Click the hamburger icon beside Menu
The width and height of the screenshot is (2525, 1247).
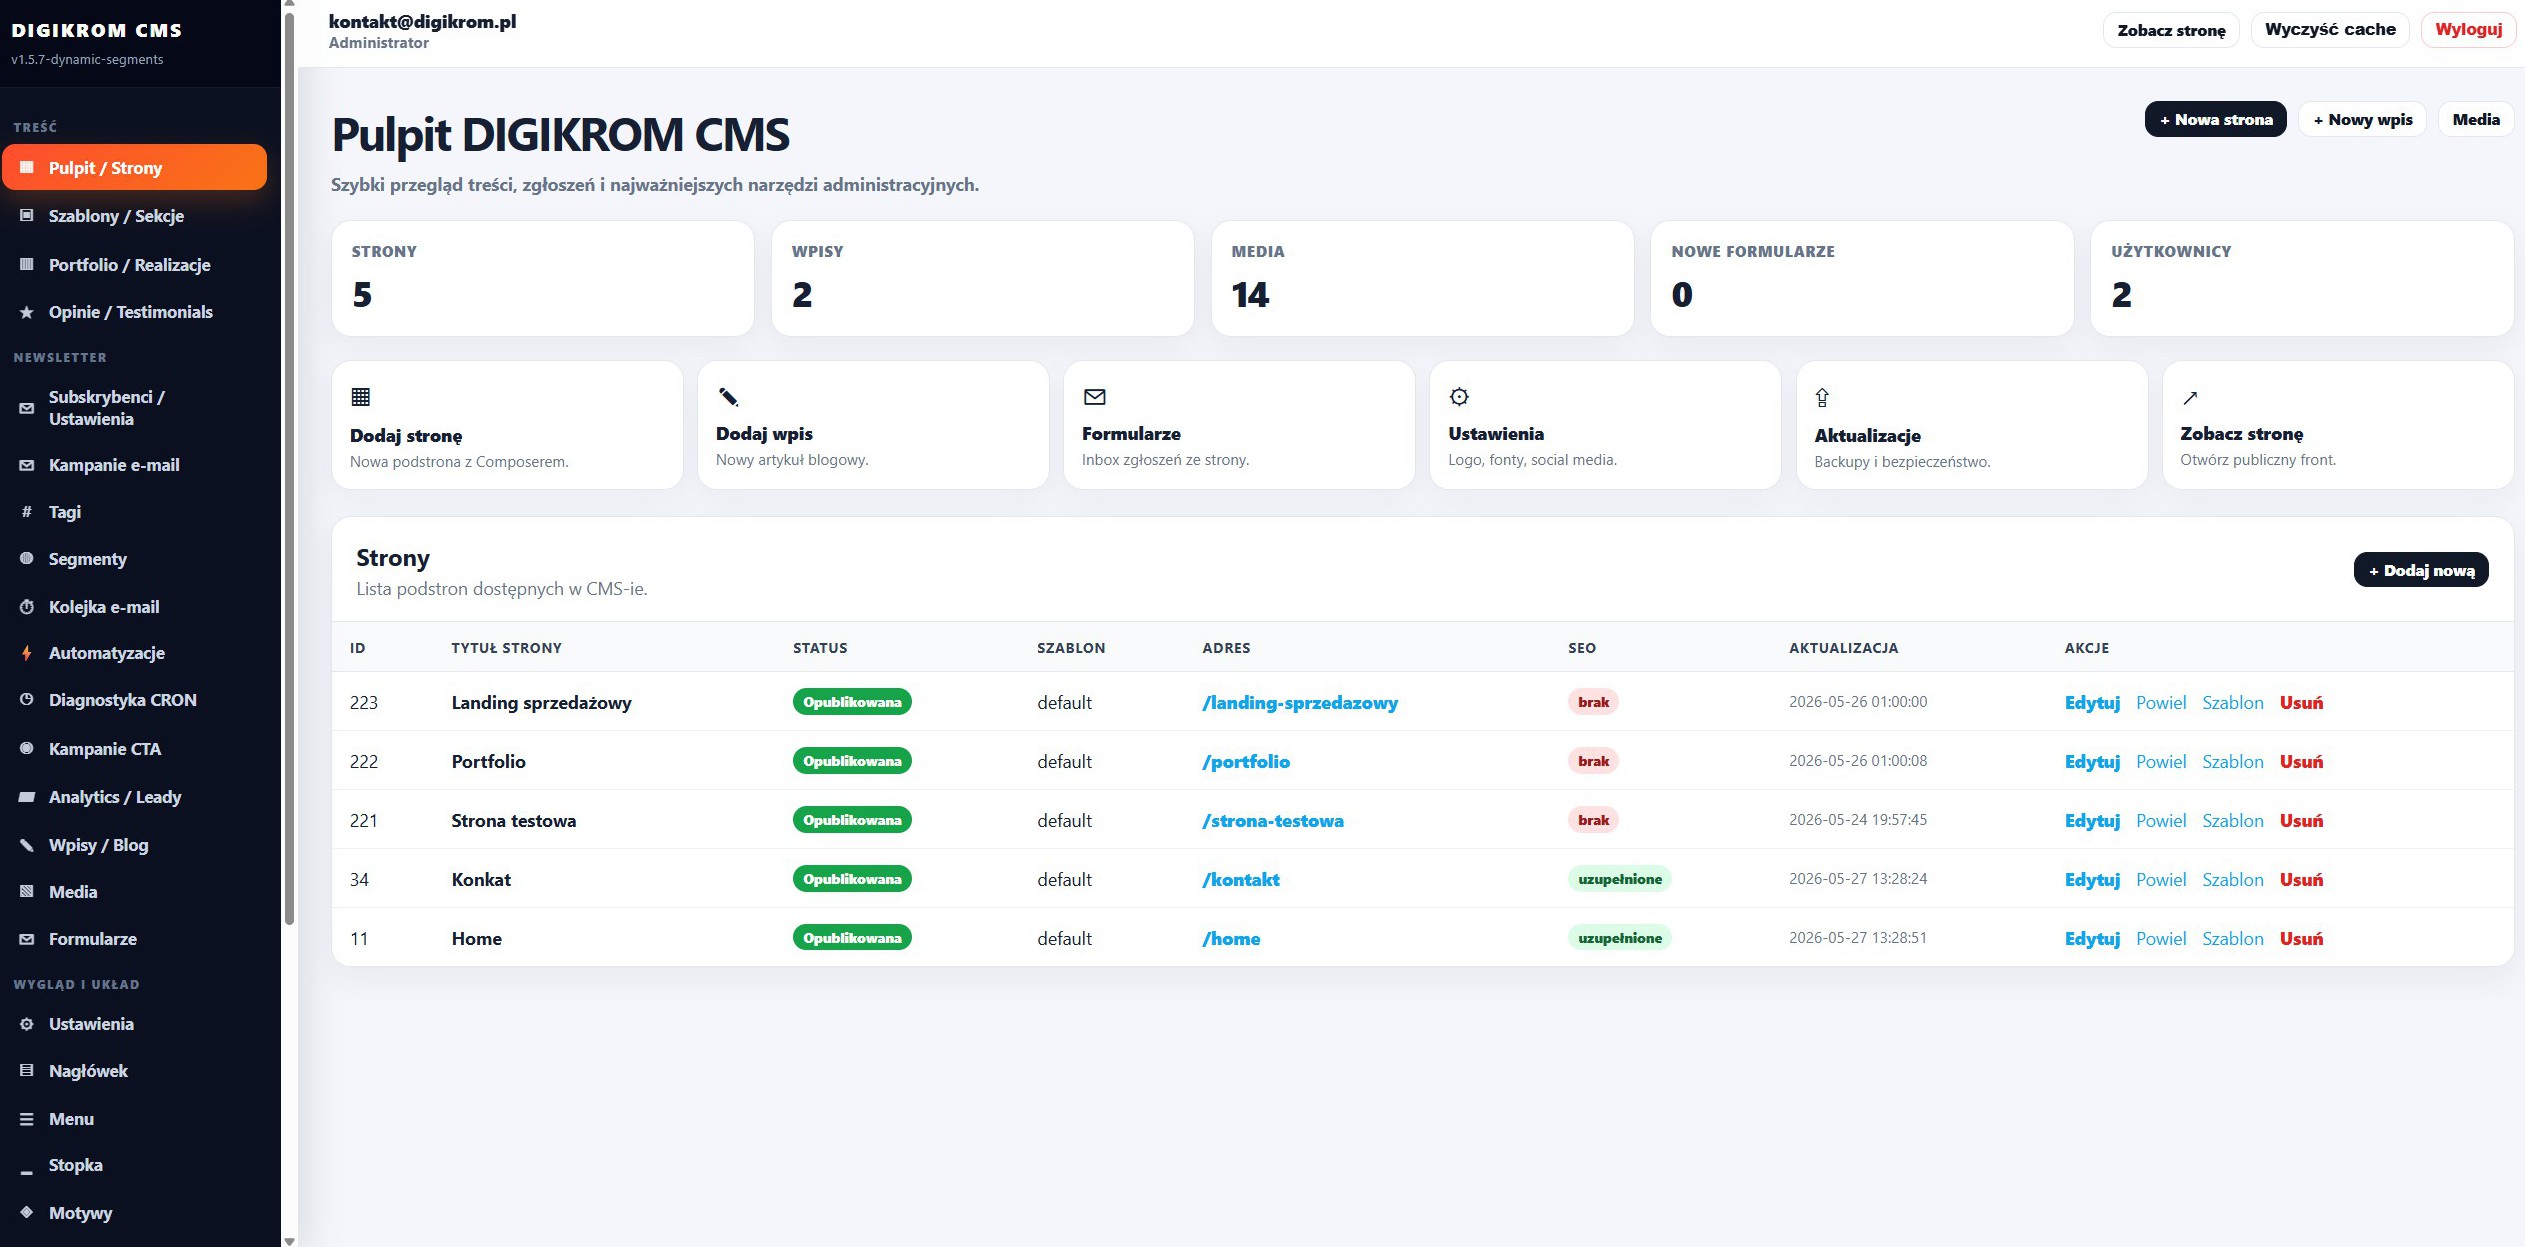coord(27,1119)
